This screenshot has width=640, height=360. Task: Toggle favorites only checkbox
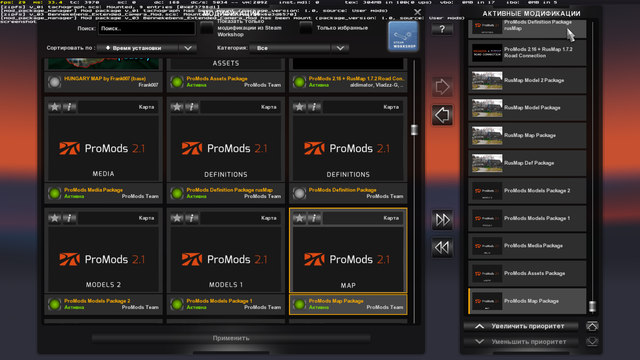coord(306,28)
